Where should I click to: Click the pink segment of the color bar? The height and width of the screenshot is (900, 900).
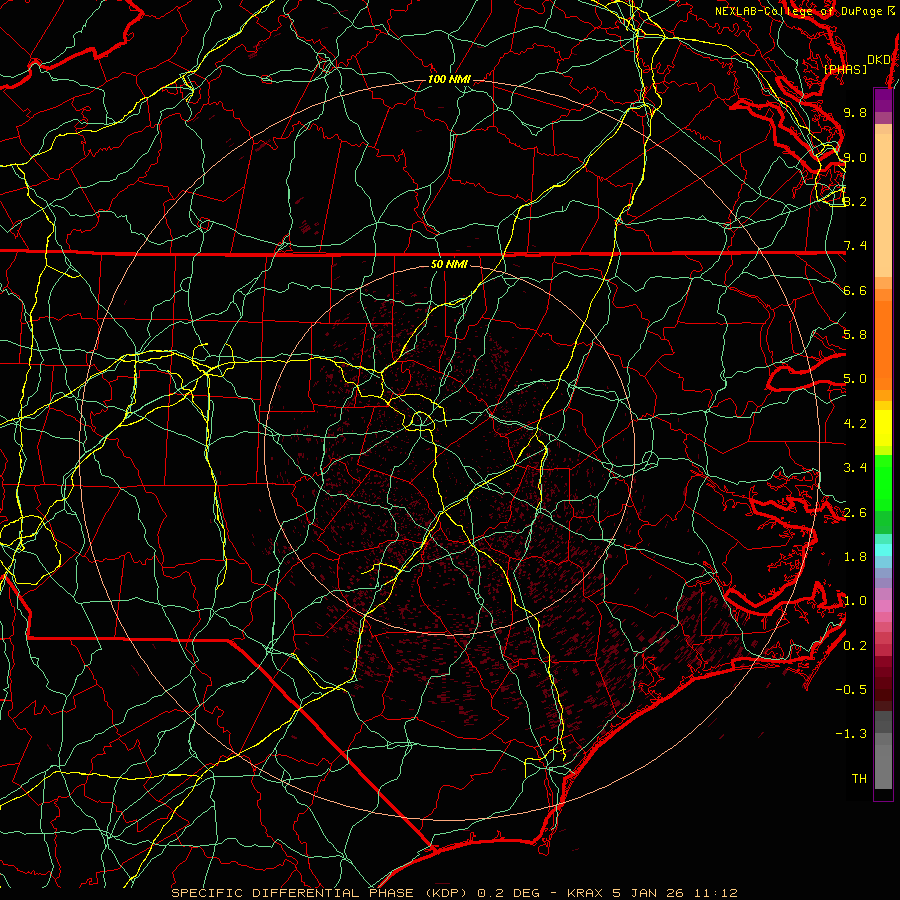883,606
